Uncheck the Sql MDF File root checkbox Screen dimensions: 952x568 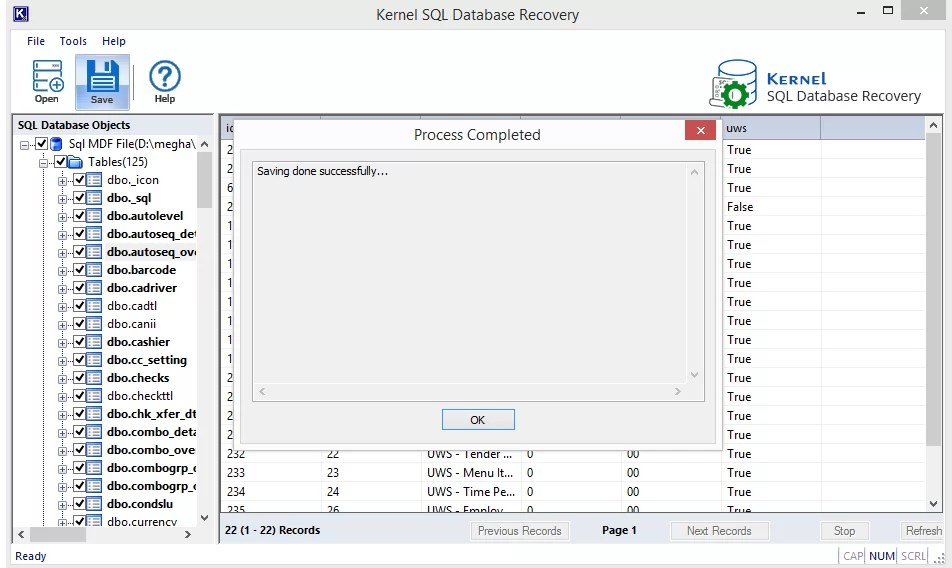point(41,144)
